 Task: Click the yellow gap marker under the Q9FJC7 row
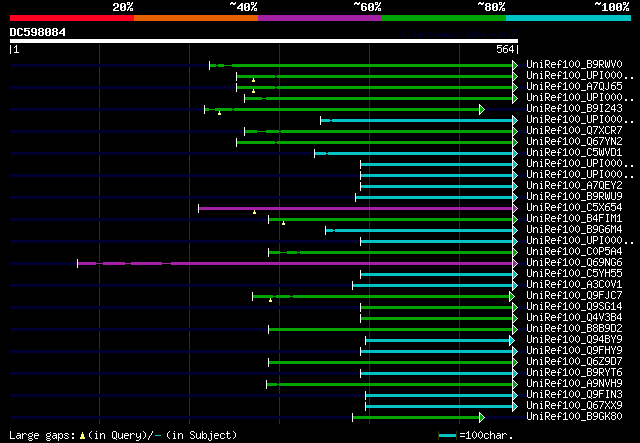click(x=270, y=301)
